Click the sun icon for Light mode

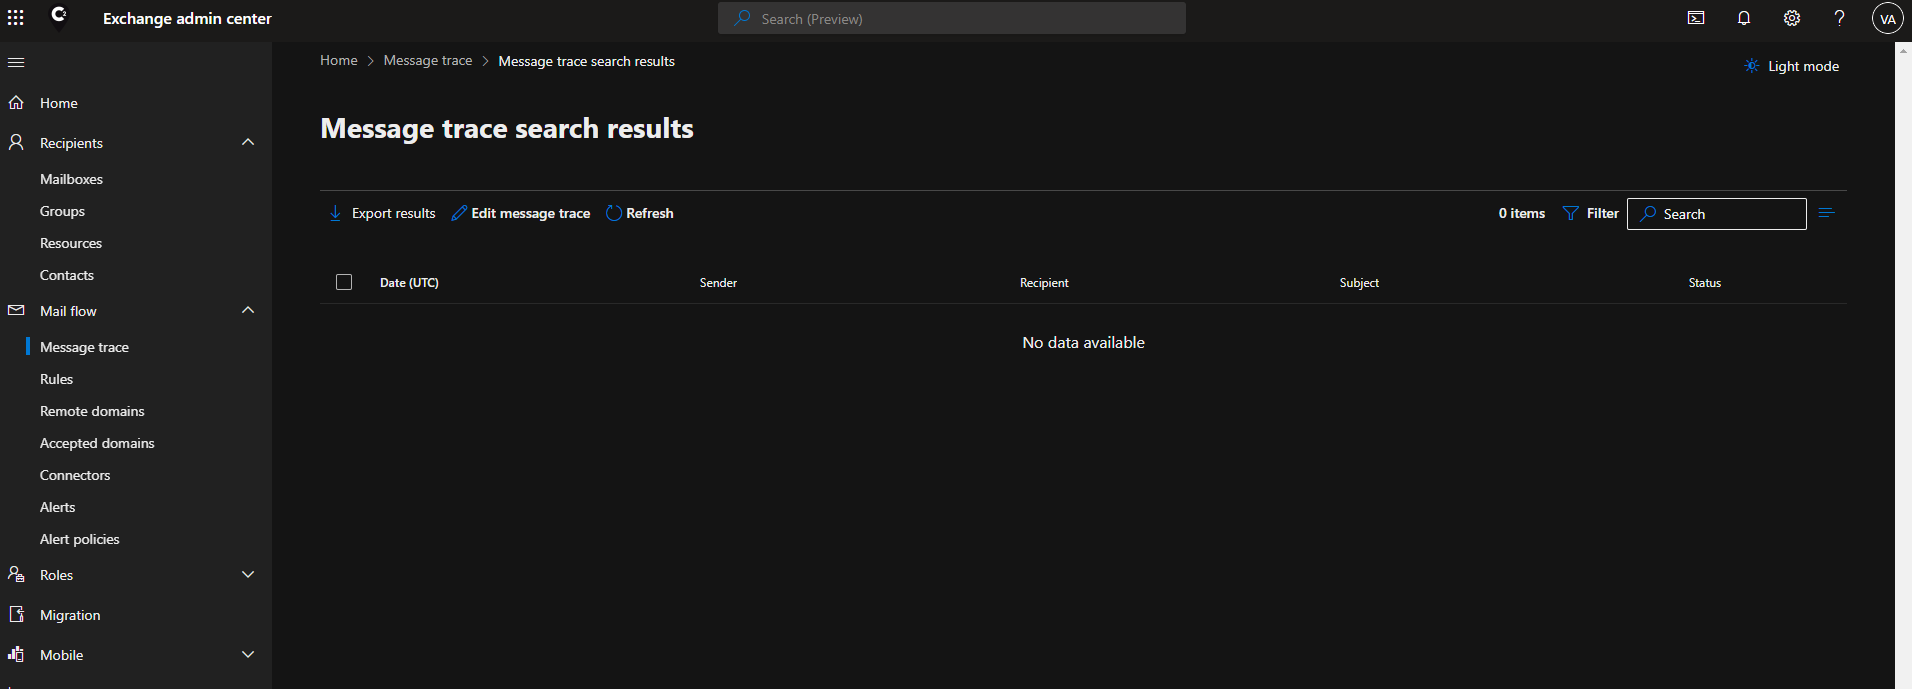tap(1752, 66)
